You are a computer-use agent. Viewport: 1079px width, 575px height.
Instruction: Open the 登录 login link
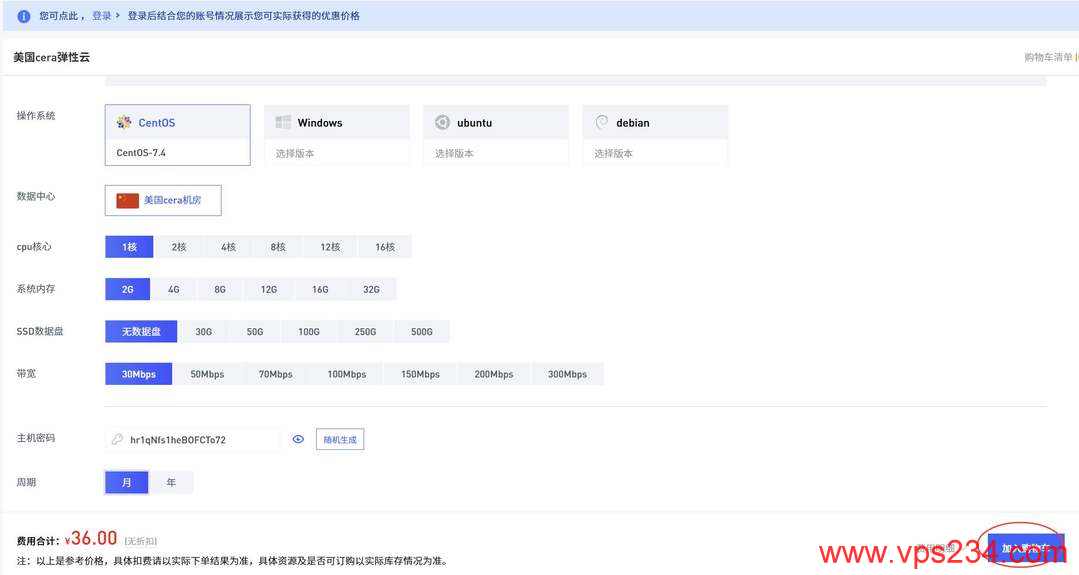tap(102, 16)
